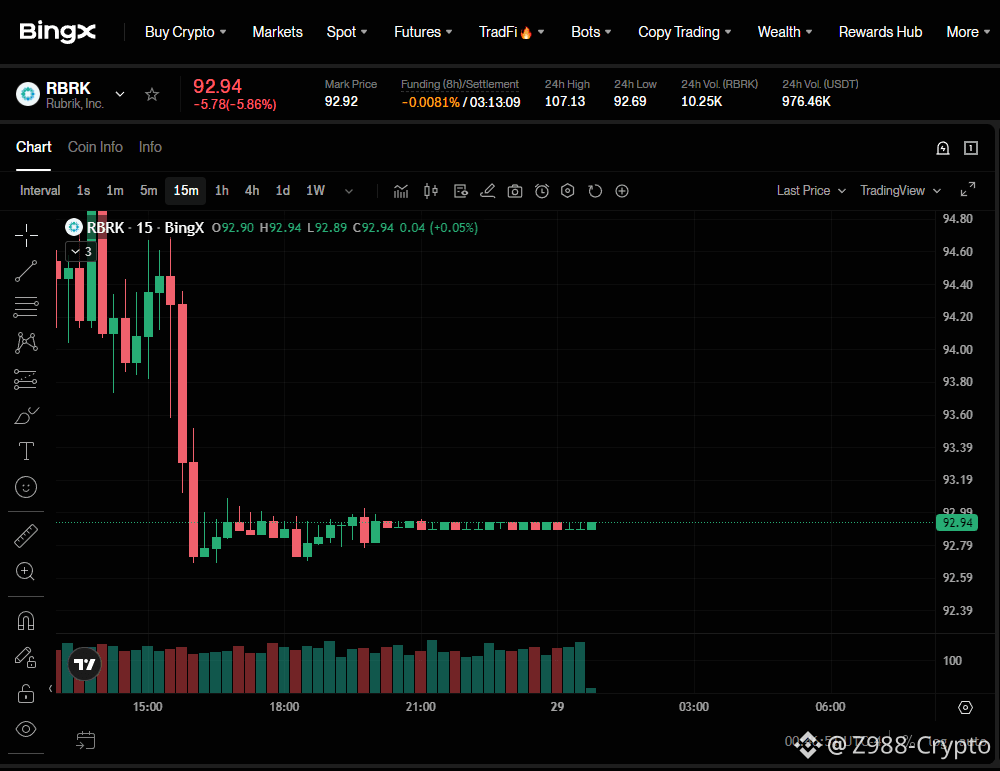The height and width of the screenshot is (771, 1000).
Task: Go to Markets page
Action: 277,32
